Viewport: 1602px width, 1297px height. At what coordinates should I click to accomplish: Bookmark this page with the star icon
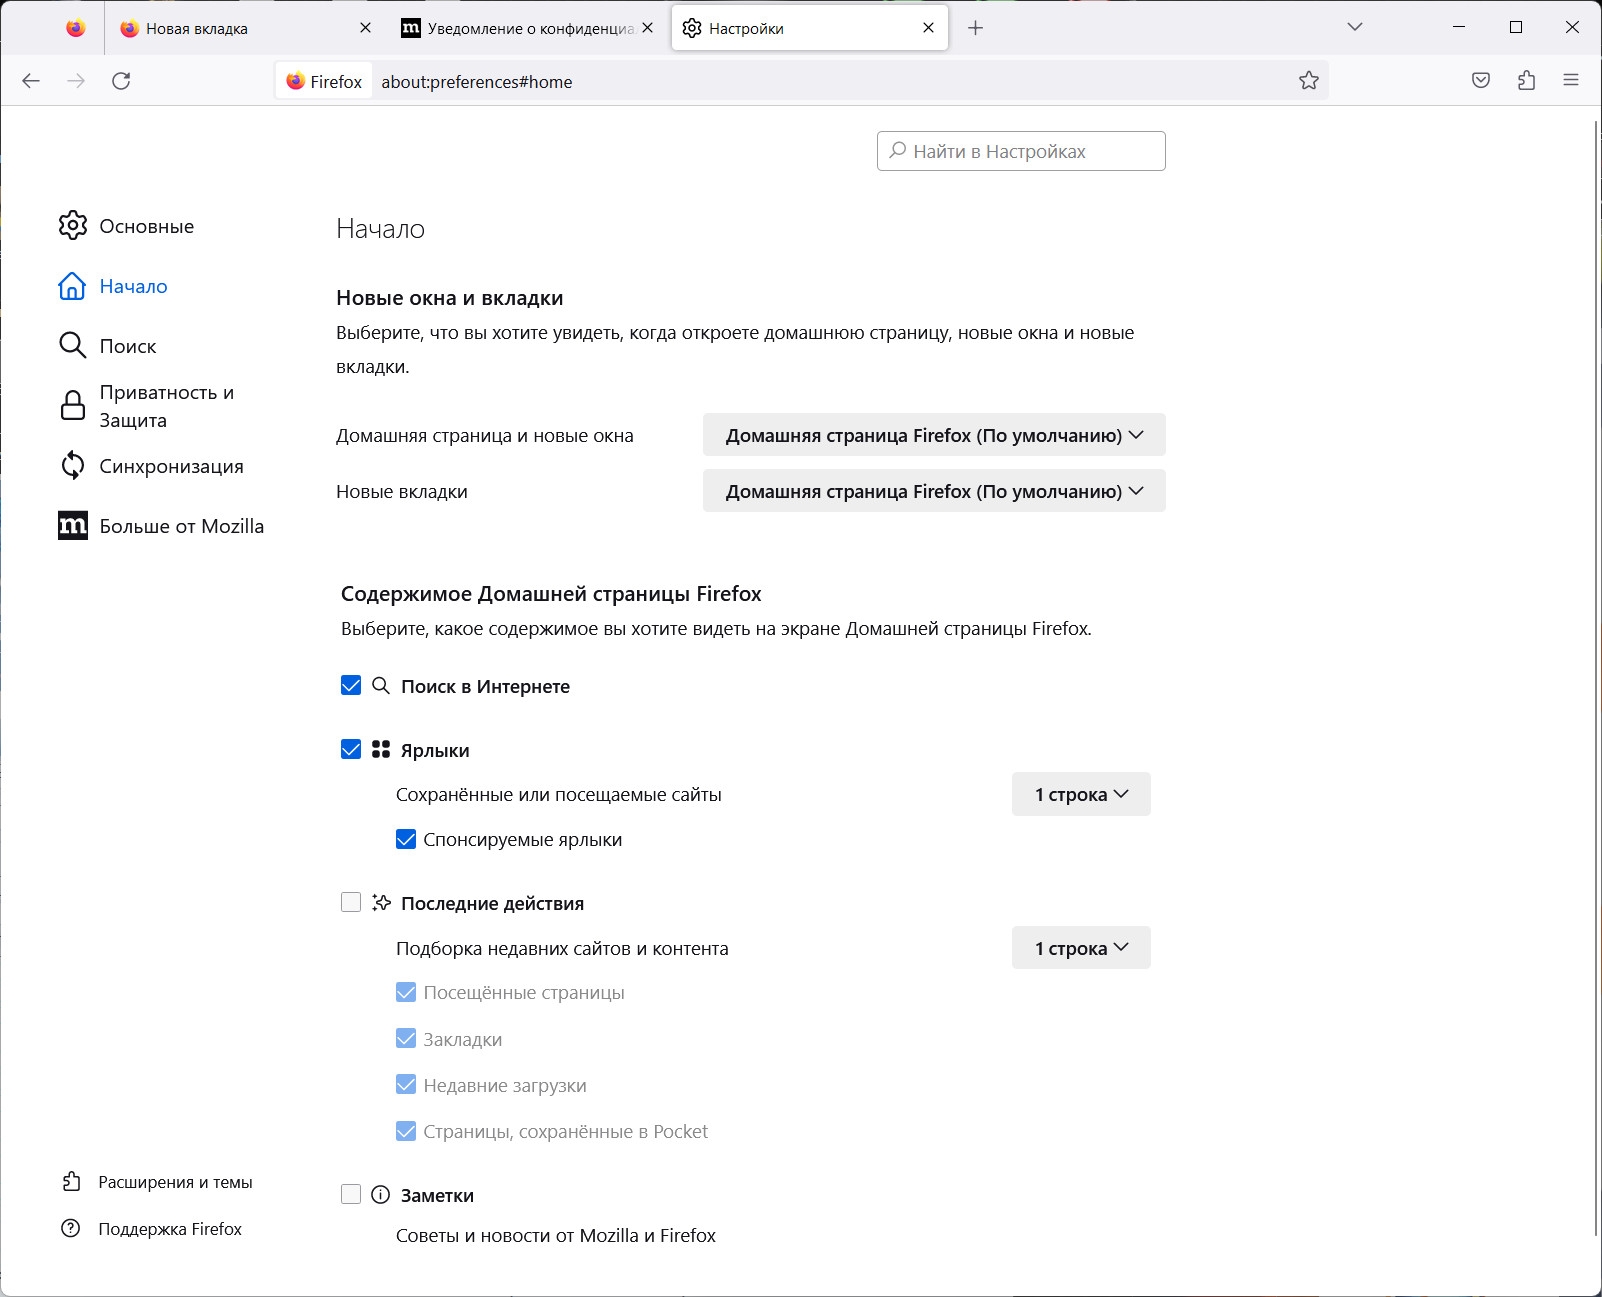[x=1308, y=81]
